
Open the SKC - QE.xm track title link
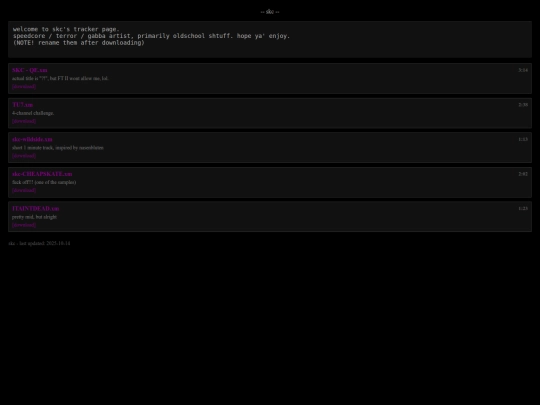pyautogui.click(x=30, y=70)
